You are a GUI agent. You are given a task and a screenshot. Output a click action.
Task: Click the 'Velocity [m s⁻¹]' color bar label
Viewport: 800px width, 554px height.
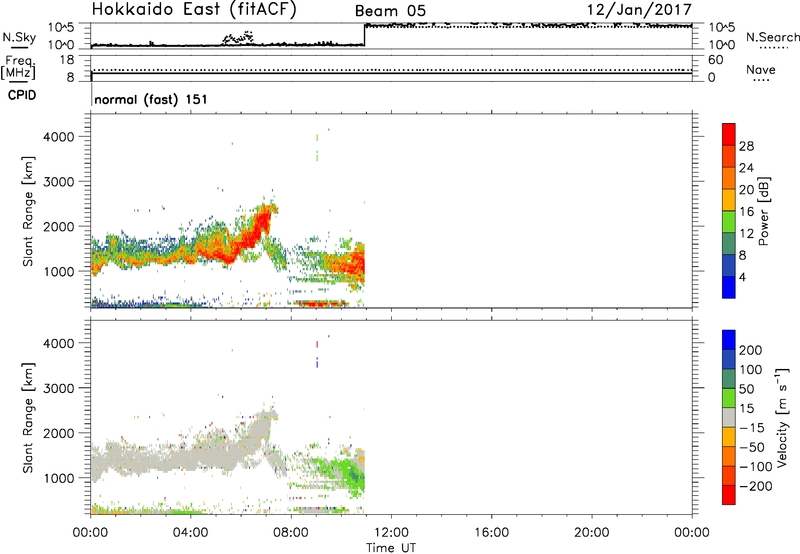point(781,417)
